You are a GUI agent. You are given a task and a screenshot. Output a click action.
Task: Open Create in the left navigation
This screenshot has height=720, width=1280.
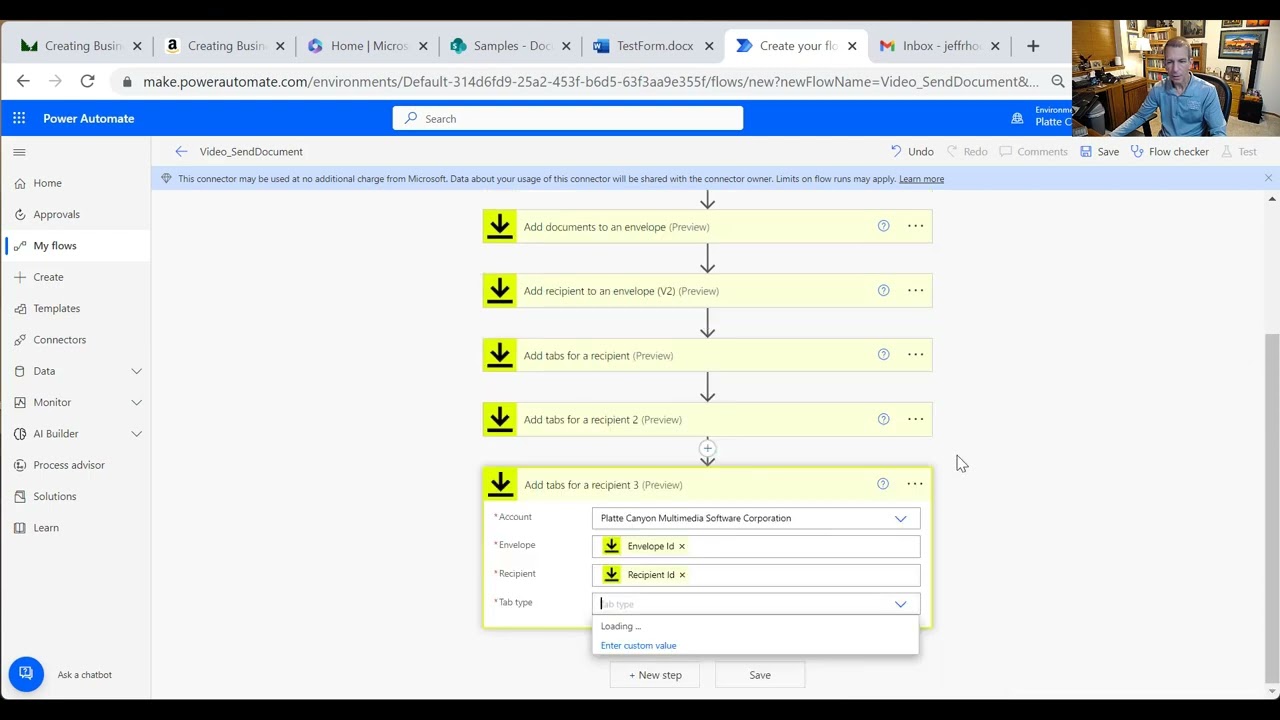point(76,277)
